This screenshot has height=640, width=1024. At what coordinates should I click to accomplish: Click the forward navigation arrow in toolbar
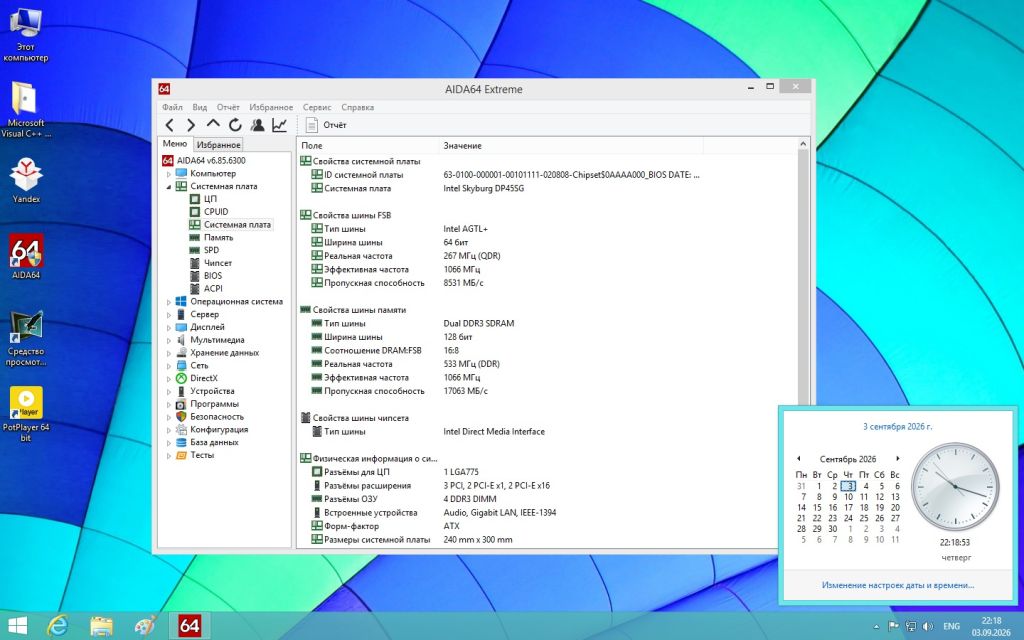[191, 125]
